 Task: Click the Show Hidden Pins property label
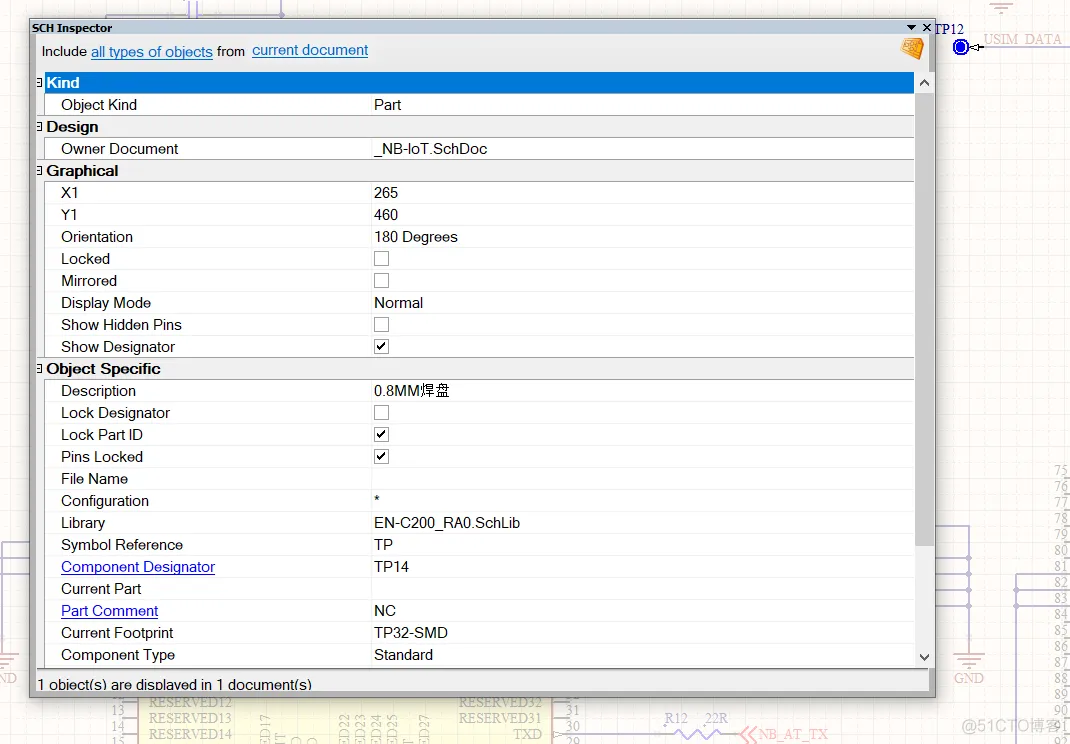pos(121,325)
